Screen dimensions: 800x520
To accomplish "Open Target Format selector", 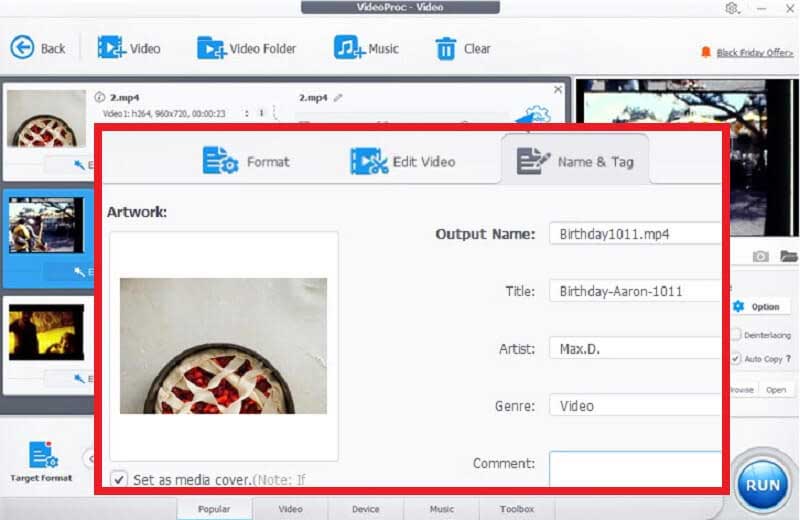I will (41, 462).
